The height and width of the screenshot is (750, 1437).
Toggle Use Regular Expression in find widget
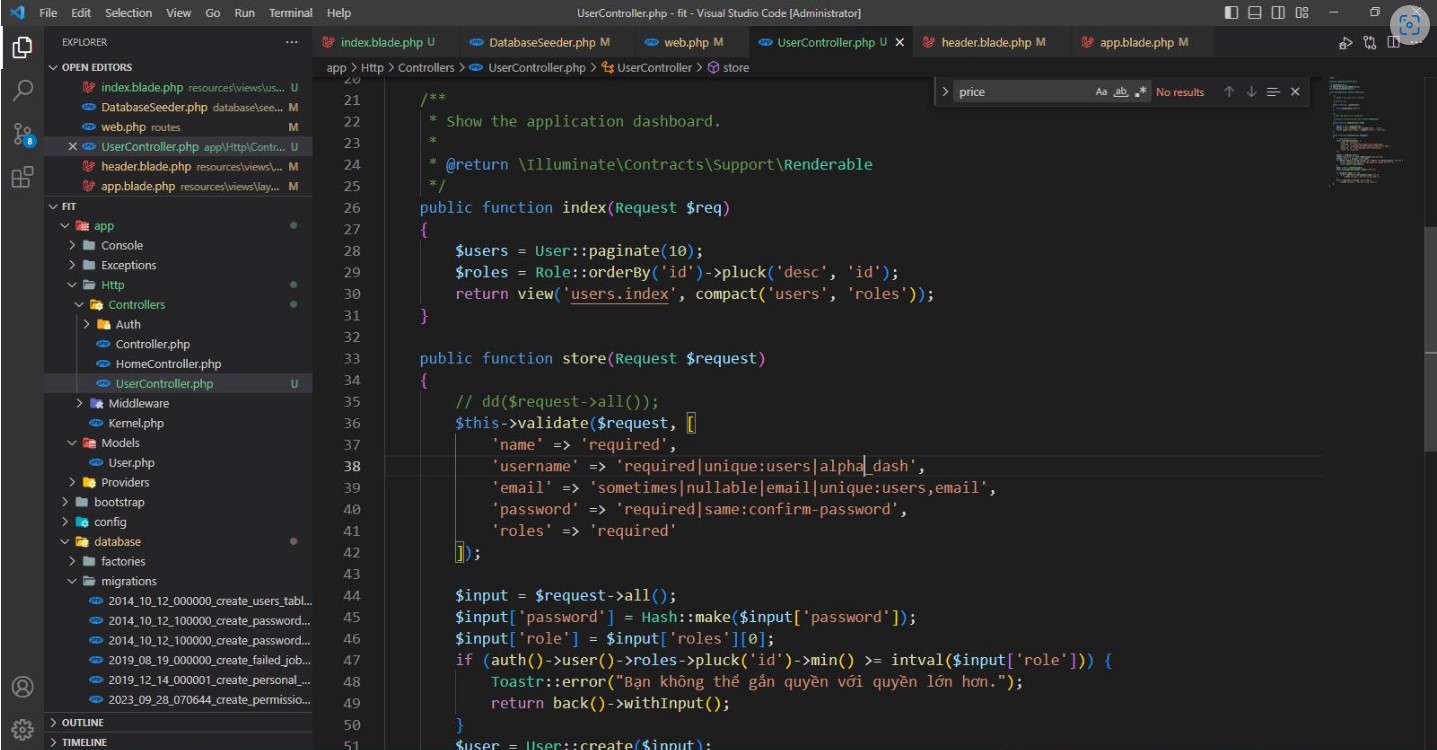point(1141,92)
